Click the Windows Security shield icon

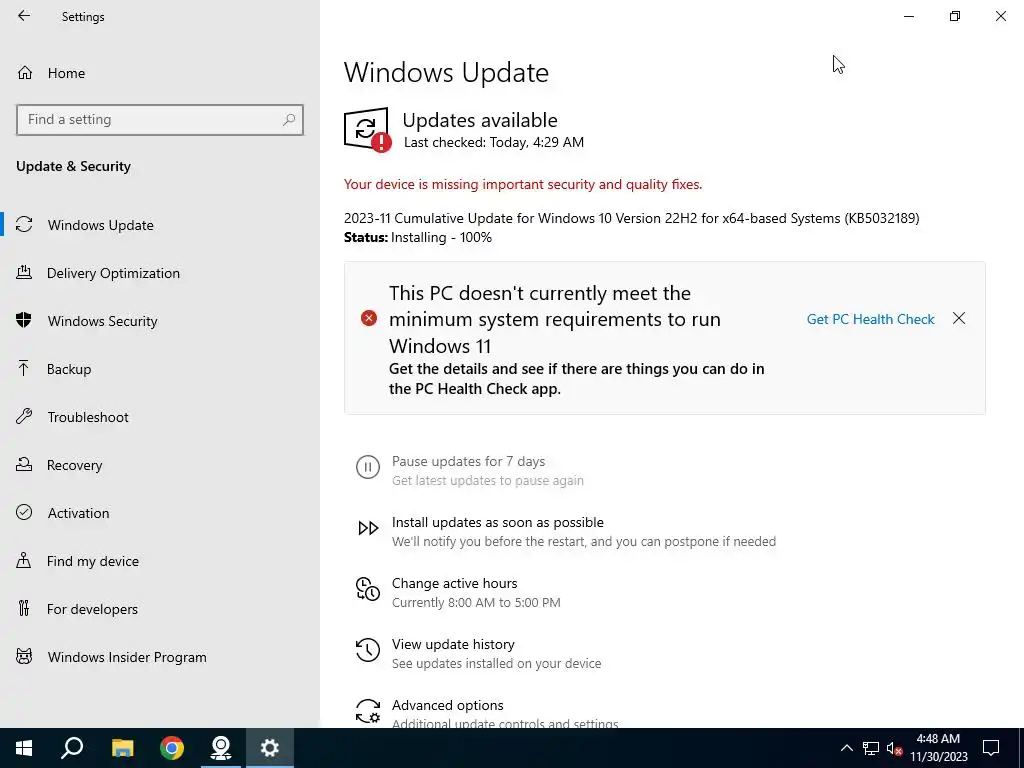(x=24, y=321)
